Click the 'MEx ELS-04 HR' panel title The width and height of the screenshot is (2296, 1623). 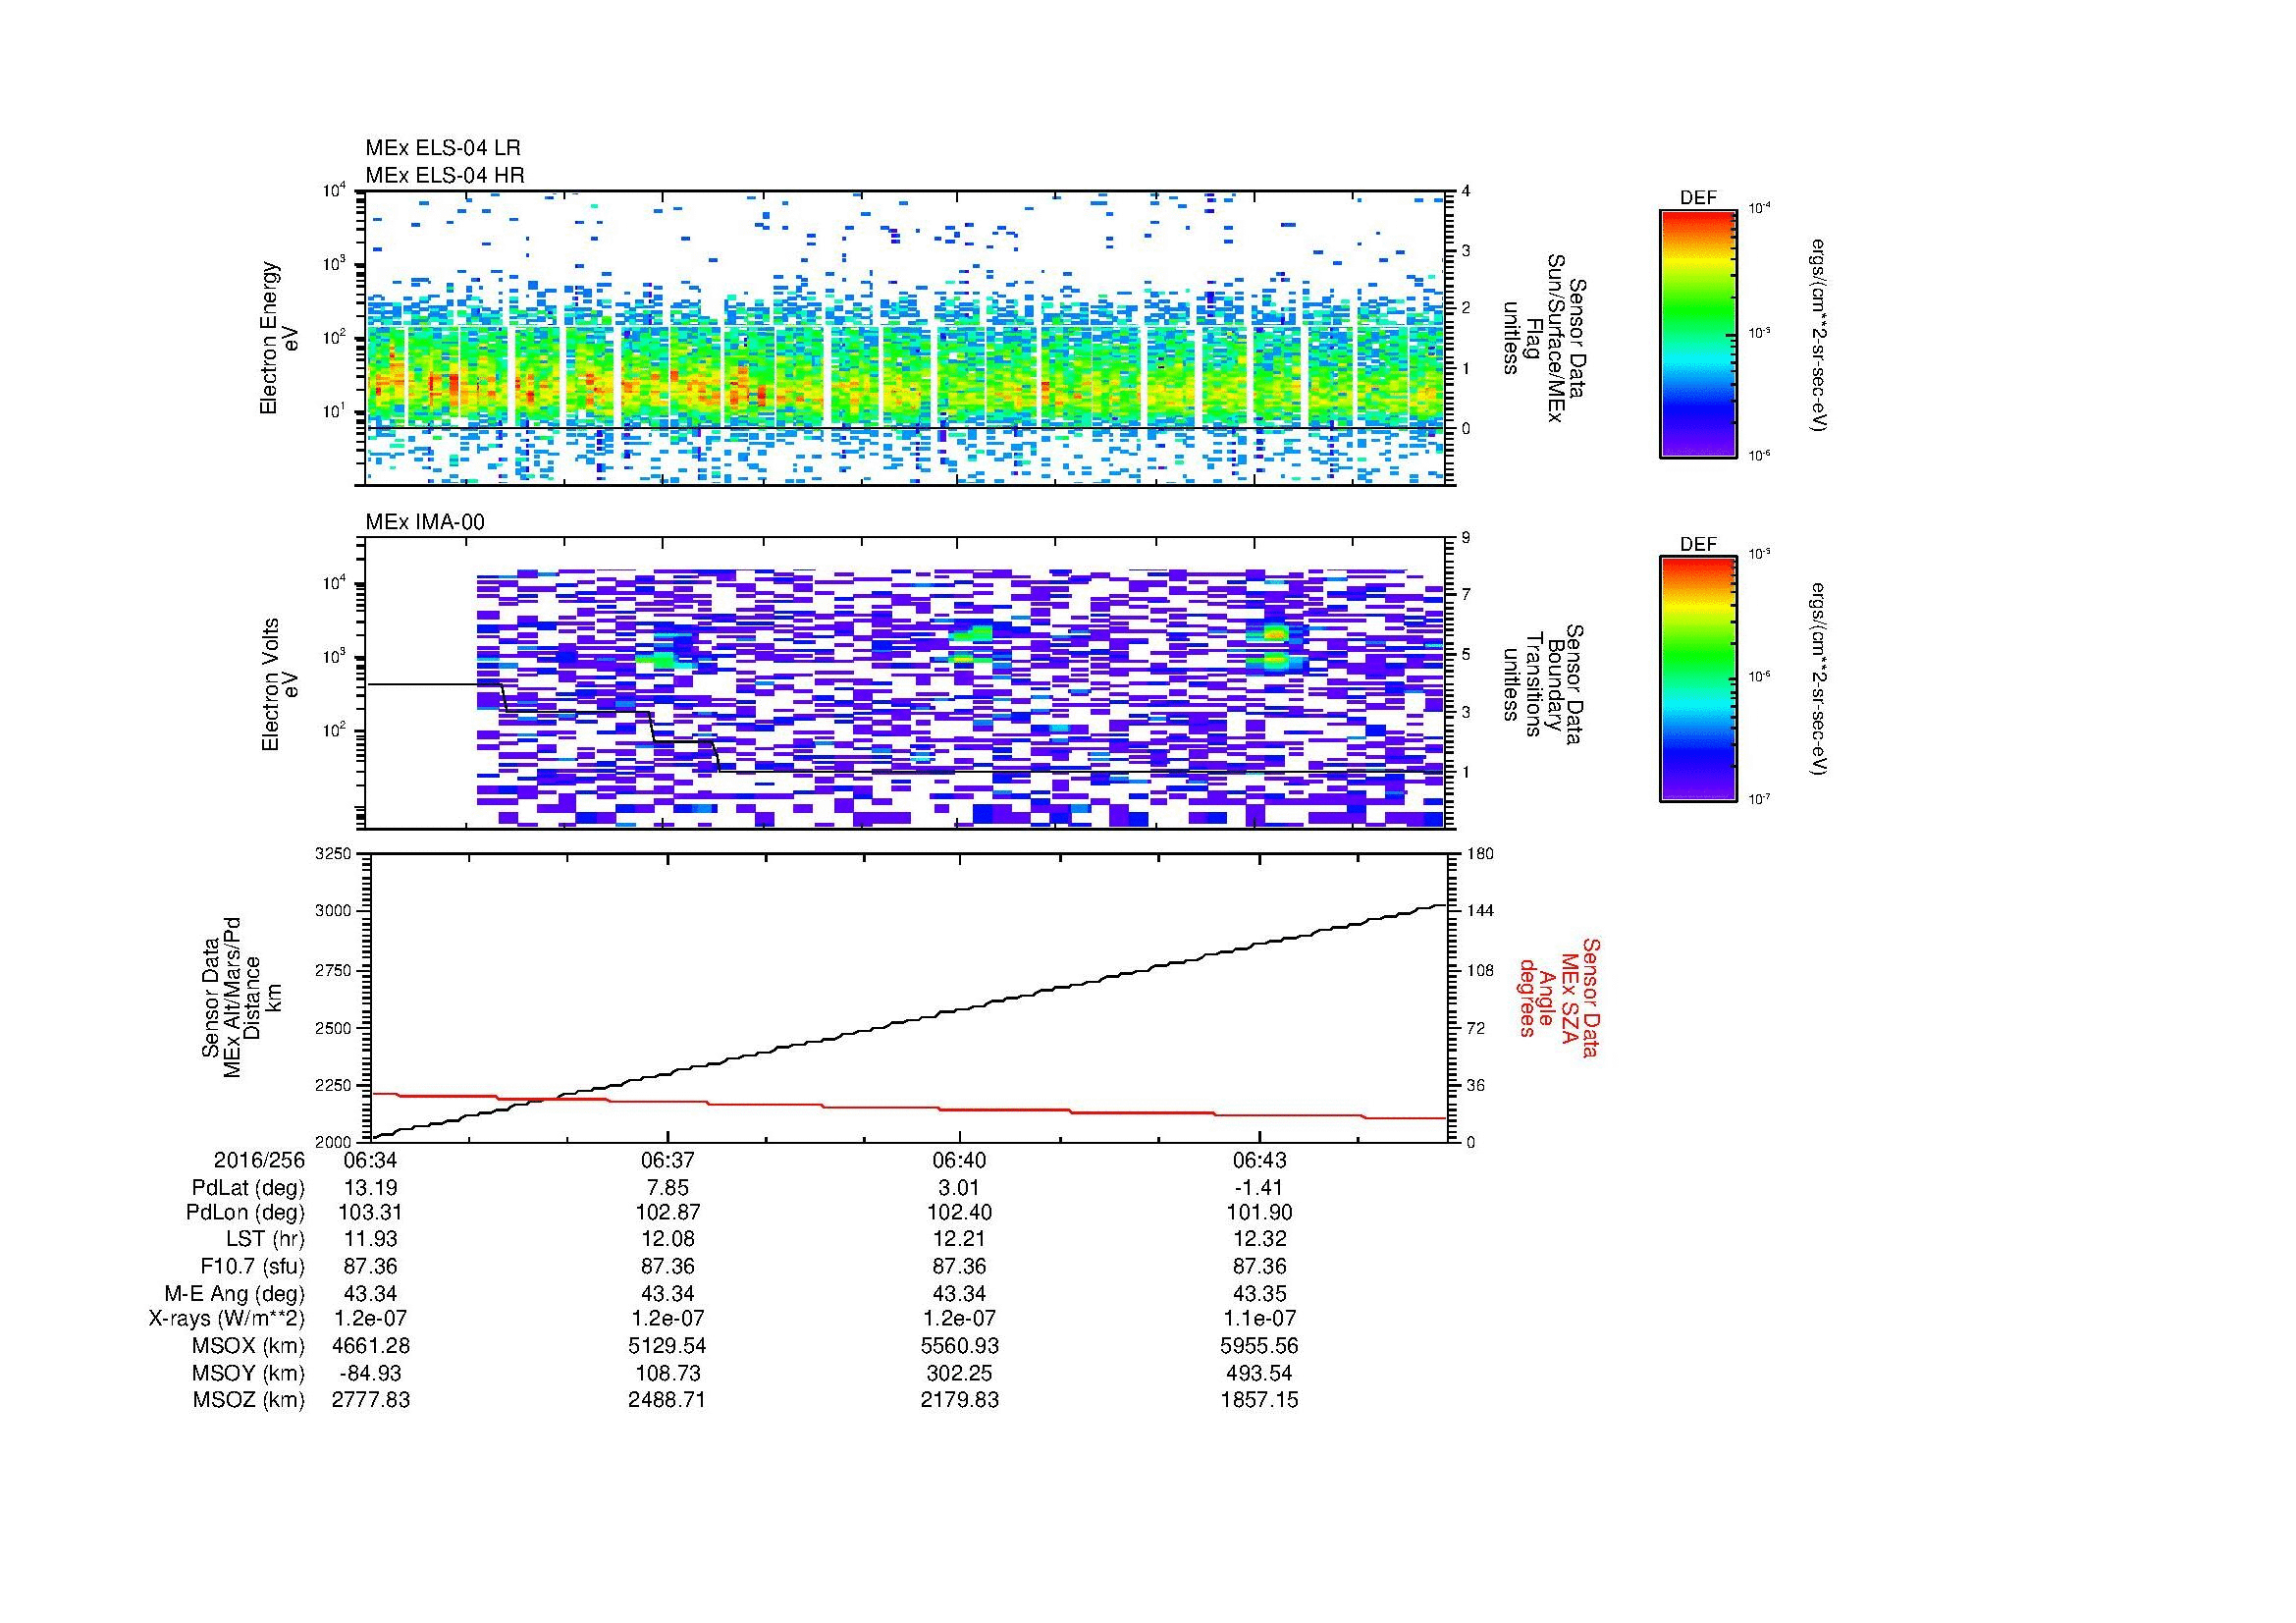tap(445, 176)
